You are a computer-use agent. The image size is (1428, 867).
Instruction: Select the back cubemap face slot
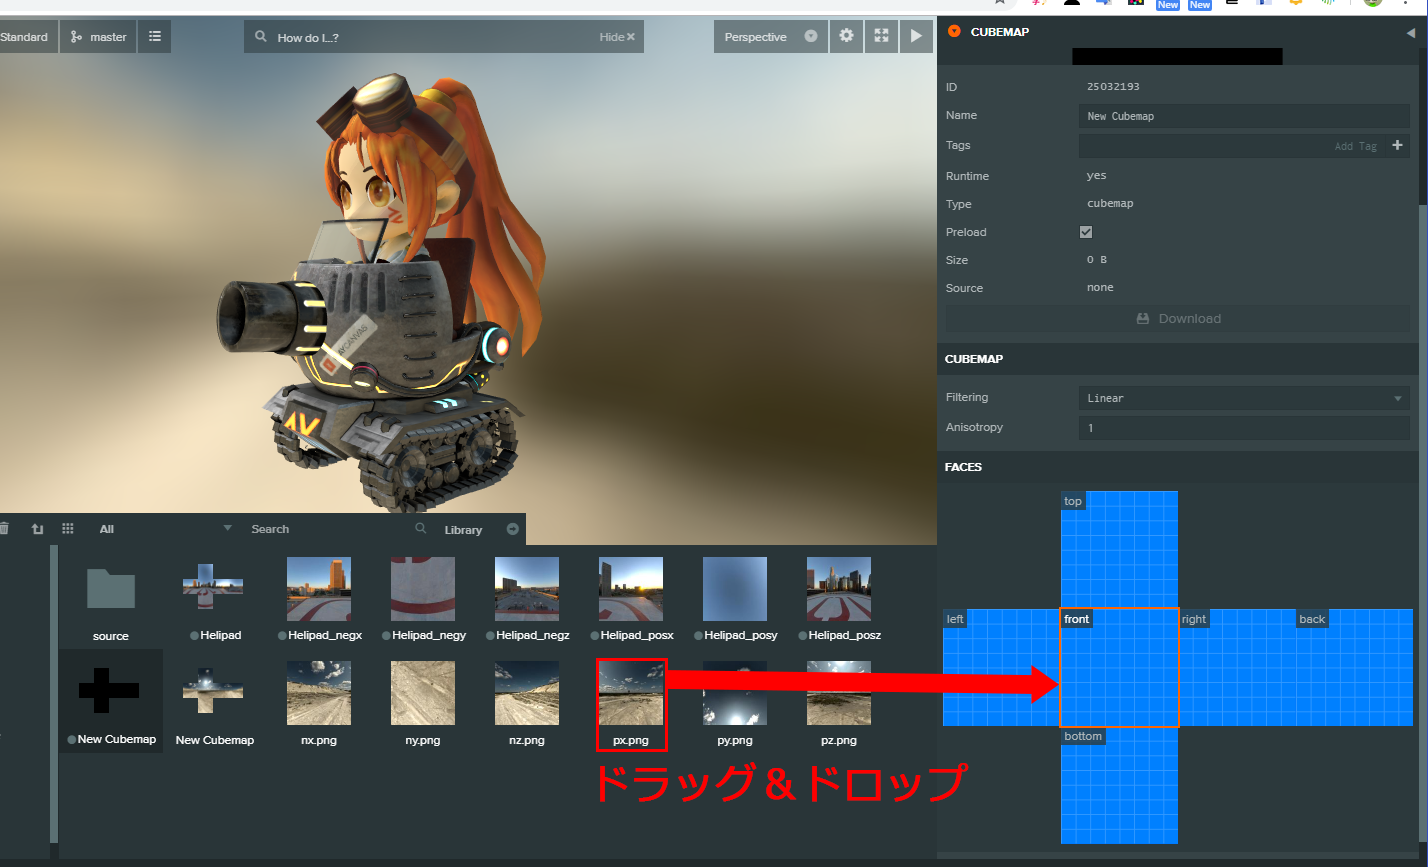1354,667
